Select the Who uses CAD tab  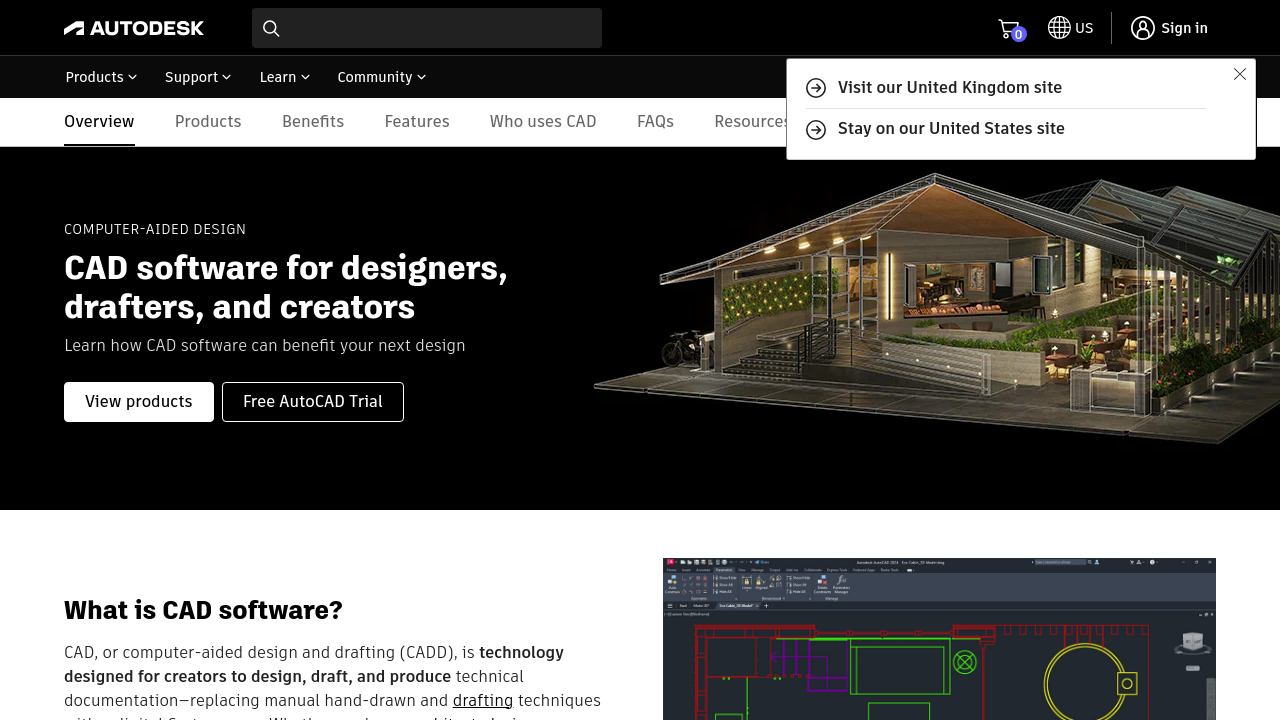click(x=543, y=122)
